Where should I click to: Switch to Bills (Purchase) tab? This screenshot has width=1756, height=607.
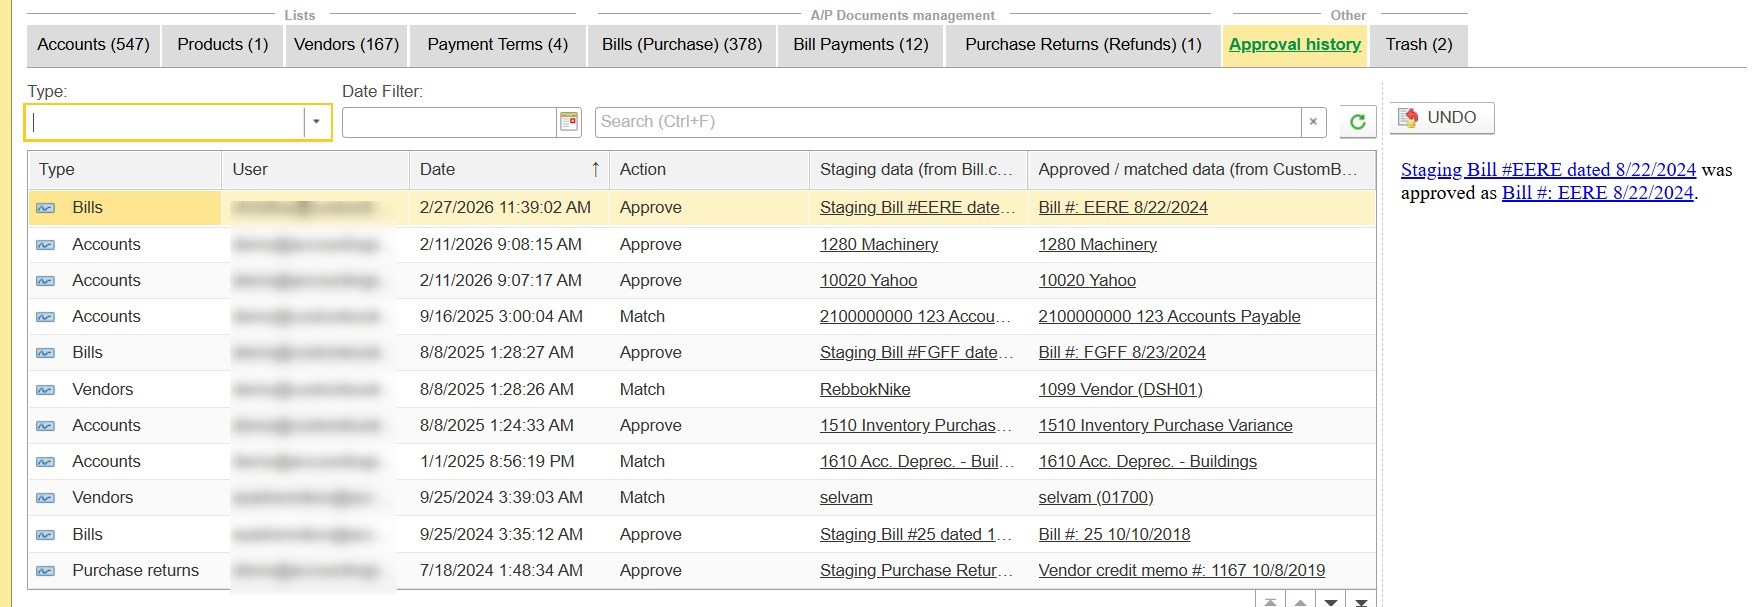(681, 45)
